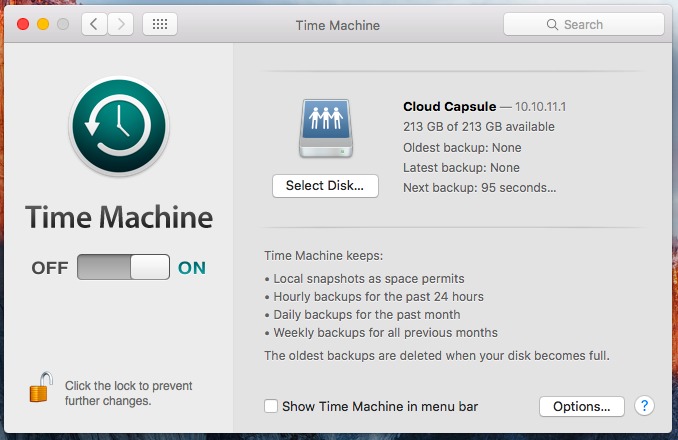Click the large Time Machine title in sidebar
The width and height of the screenshot is (678, 440).
119,217
